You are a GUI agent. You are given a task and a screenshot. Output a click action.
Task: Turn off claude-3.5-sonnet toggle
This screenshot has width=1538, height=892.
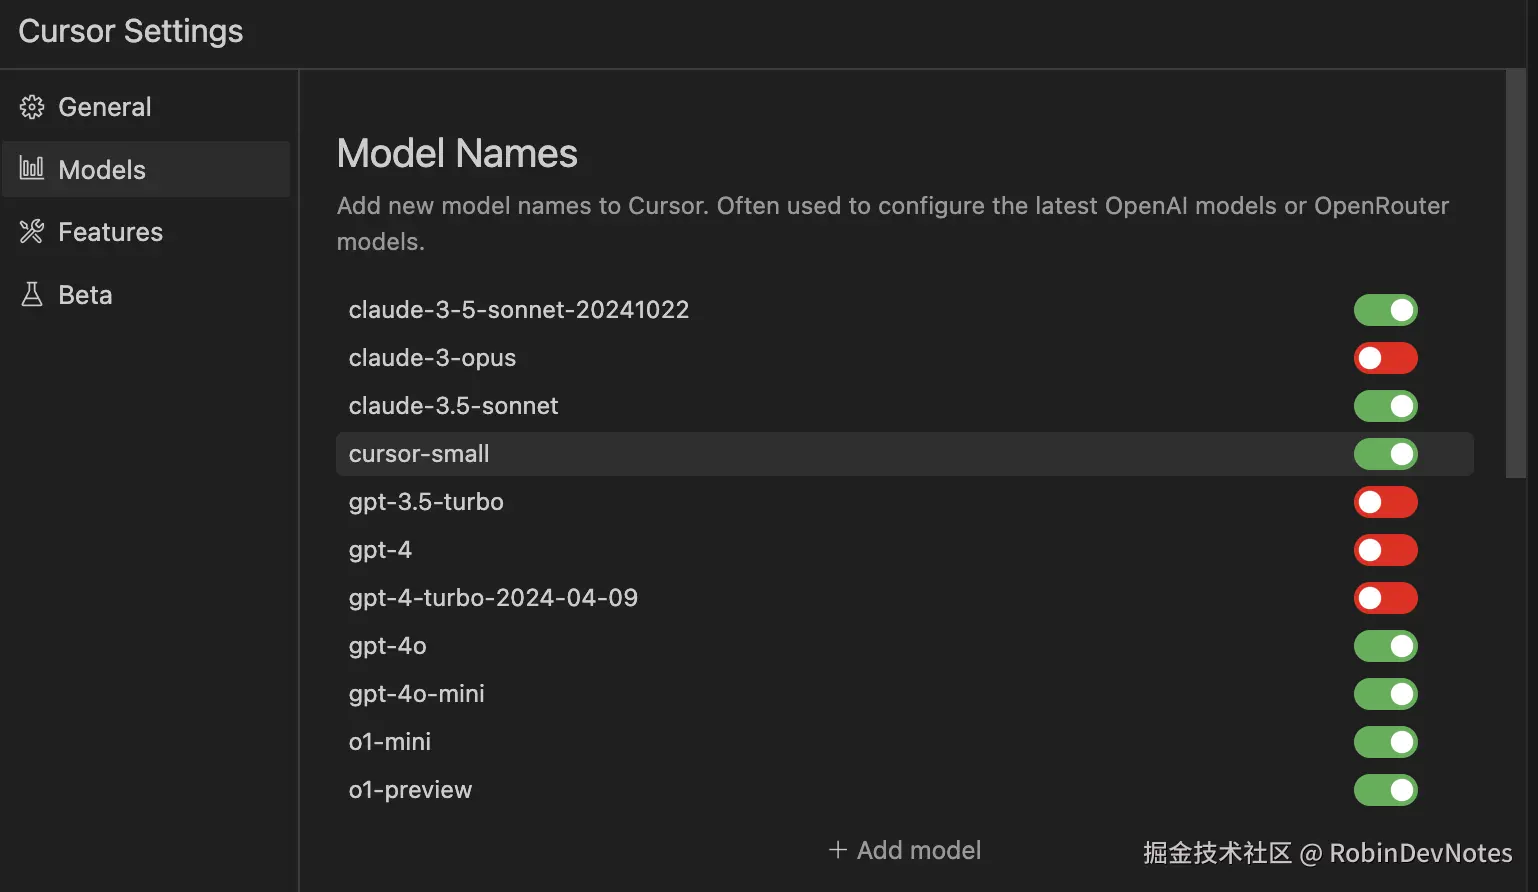[x=1386, y=406]
